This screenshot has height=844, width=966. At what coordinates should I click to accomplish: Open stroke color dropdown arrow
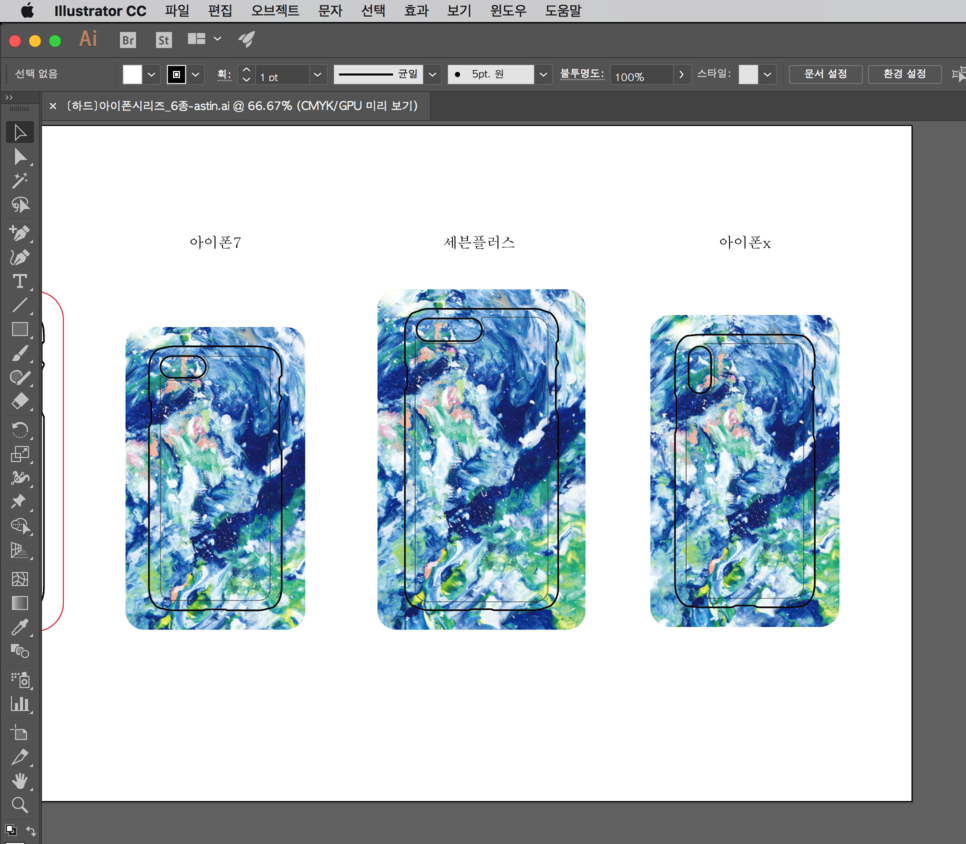(x=195, y=75)
